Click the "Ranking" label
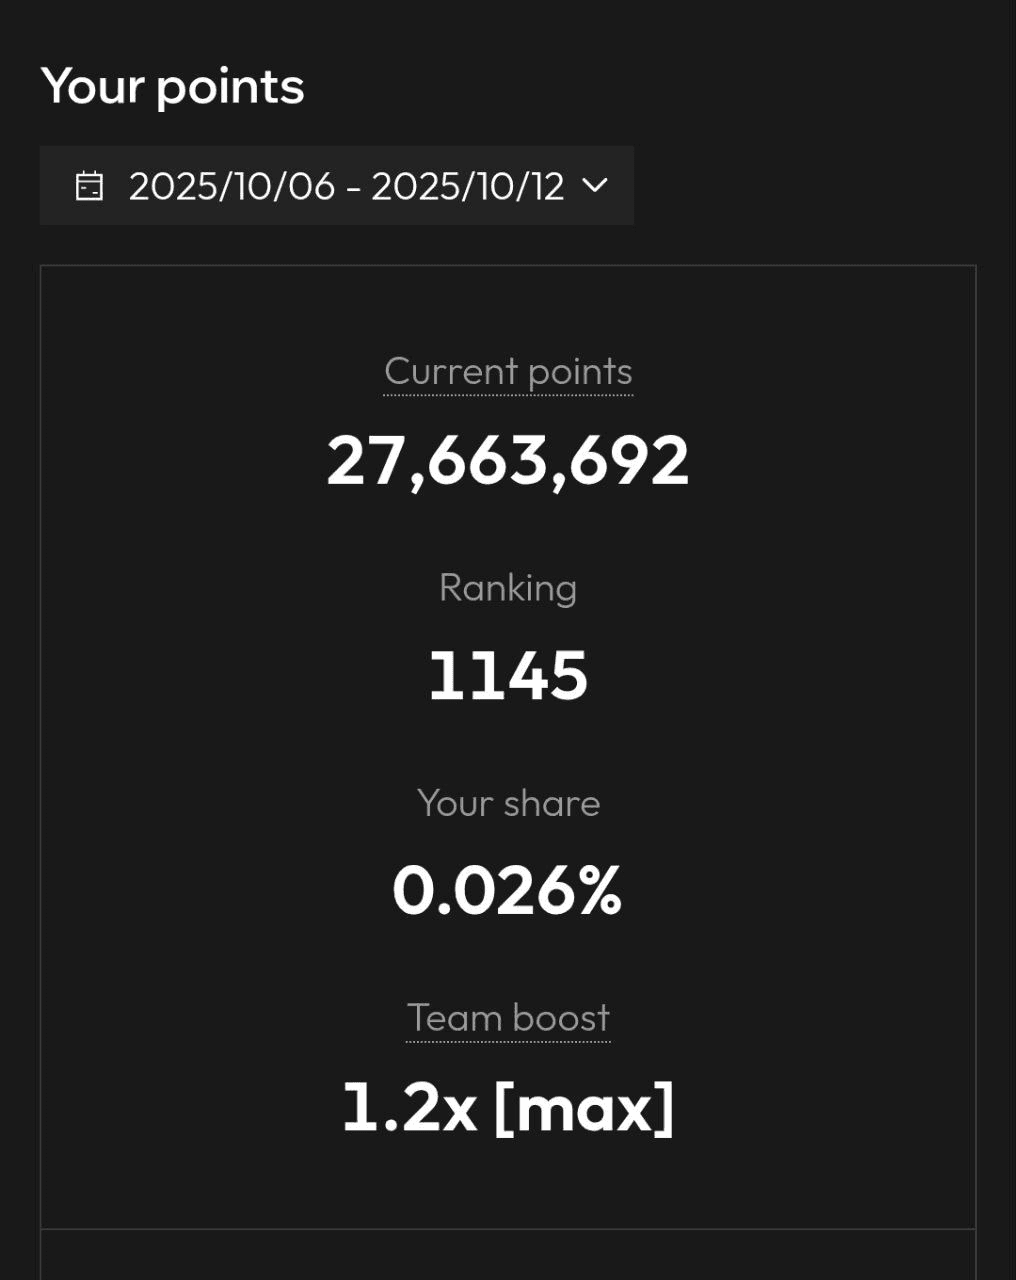The height and width of the screenshot is (1280, 1016). click(508, 588)
